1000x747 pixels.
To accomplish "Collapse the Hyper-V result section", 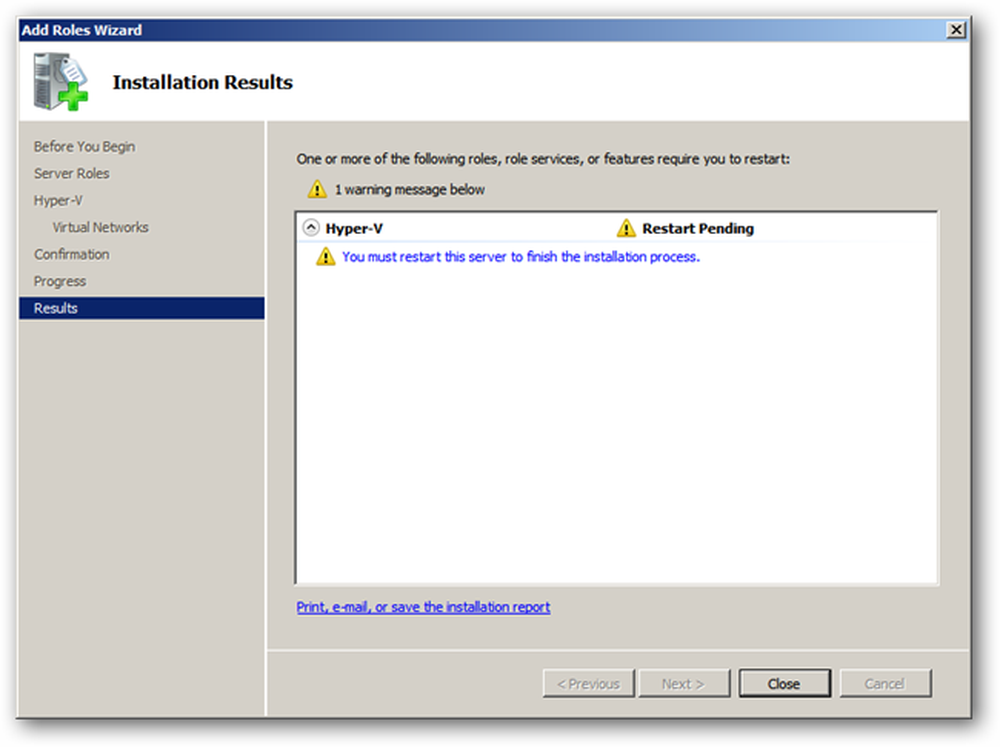I will [311, 228].
